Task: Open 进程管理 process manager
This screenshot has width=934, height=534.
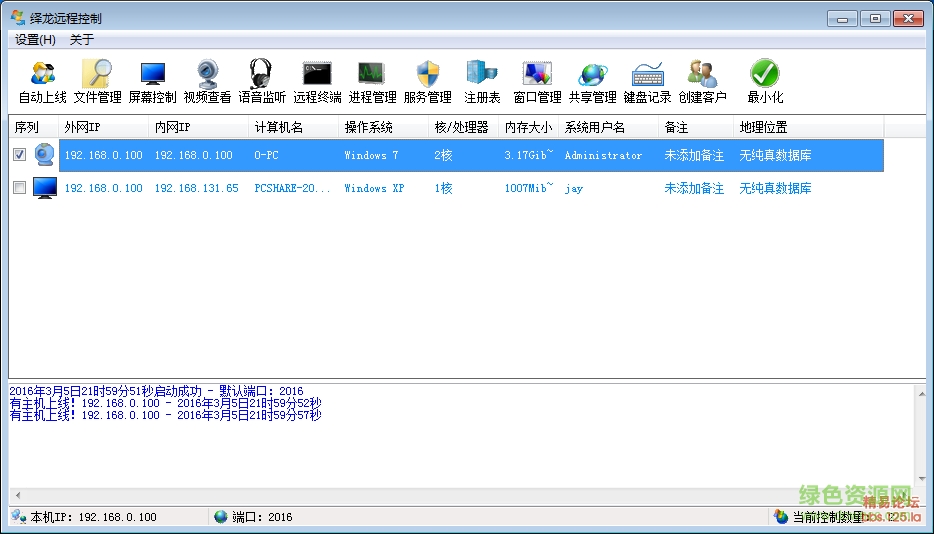Action: tap(372, 81)
